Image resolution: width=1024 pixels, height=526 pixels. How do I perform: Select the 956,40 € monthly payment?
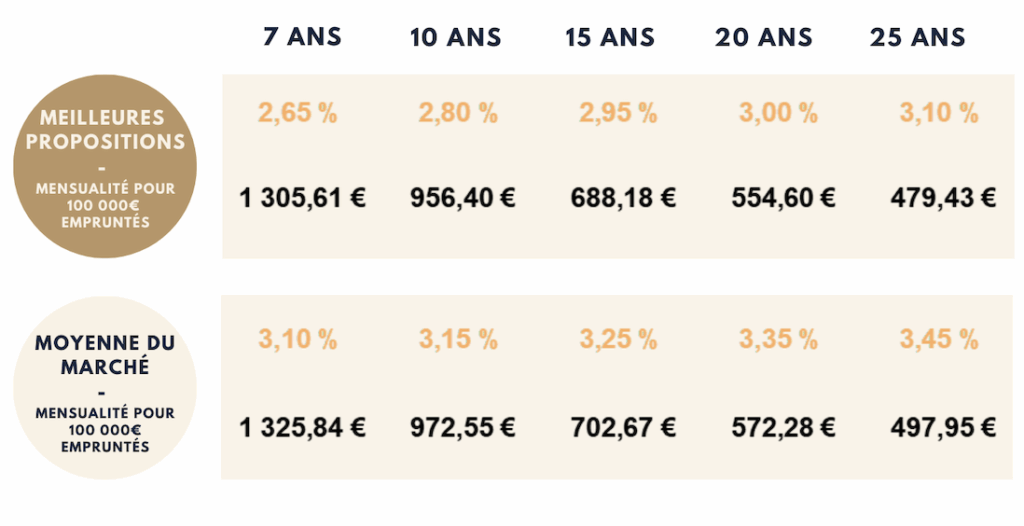point(463,197)
